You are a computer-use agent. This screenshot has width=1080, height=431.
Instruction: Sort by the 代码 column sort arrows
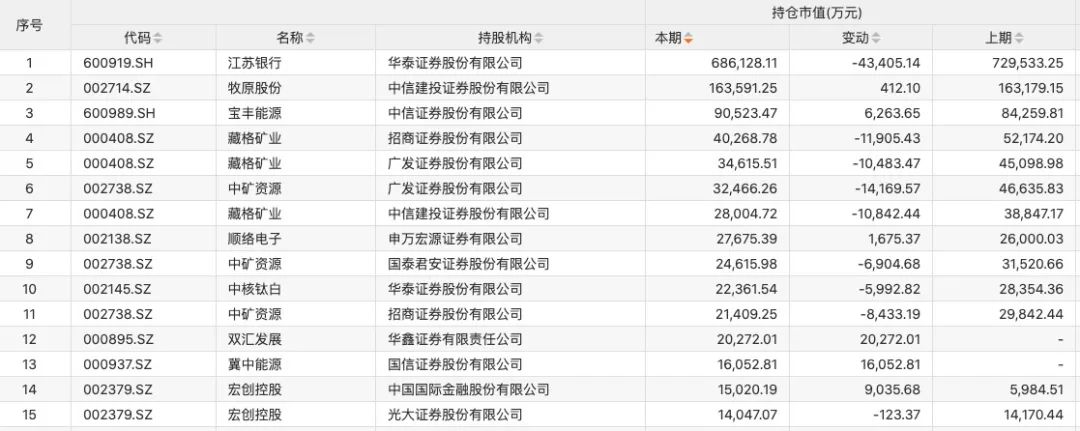tap(158, 39)
